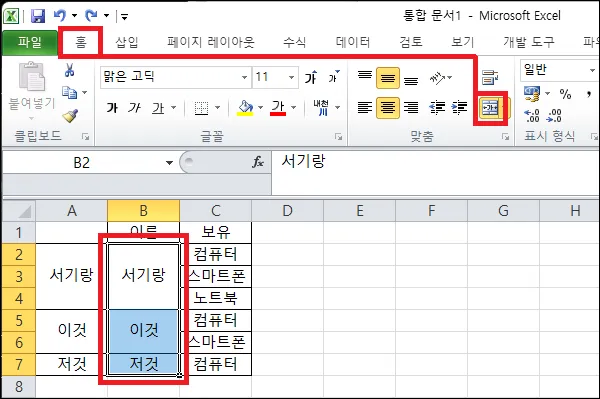Open the 데이터 tab
Screen dimensions: 600x399
point(352,42)
